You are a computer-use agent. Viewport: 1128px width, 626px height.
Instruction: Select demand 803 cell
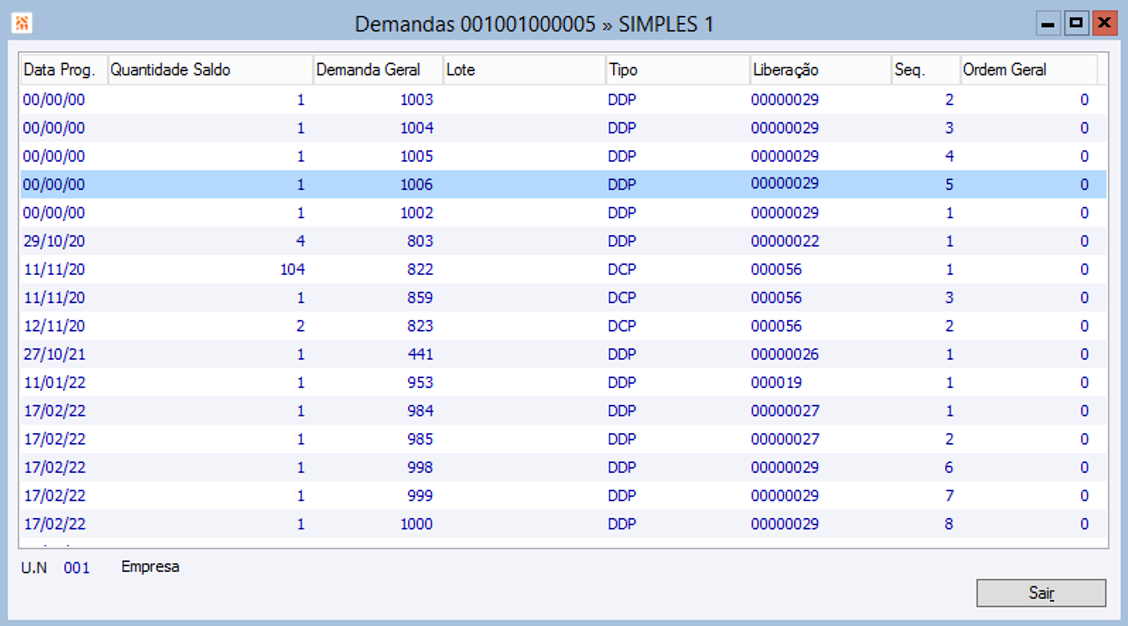coord(420,241)
